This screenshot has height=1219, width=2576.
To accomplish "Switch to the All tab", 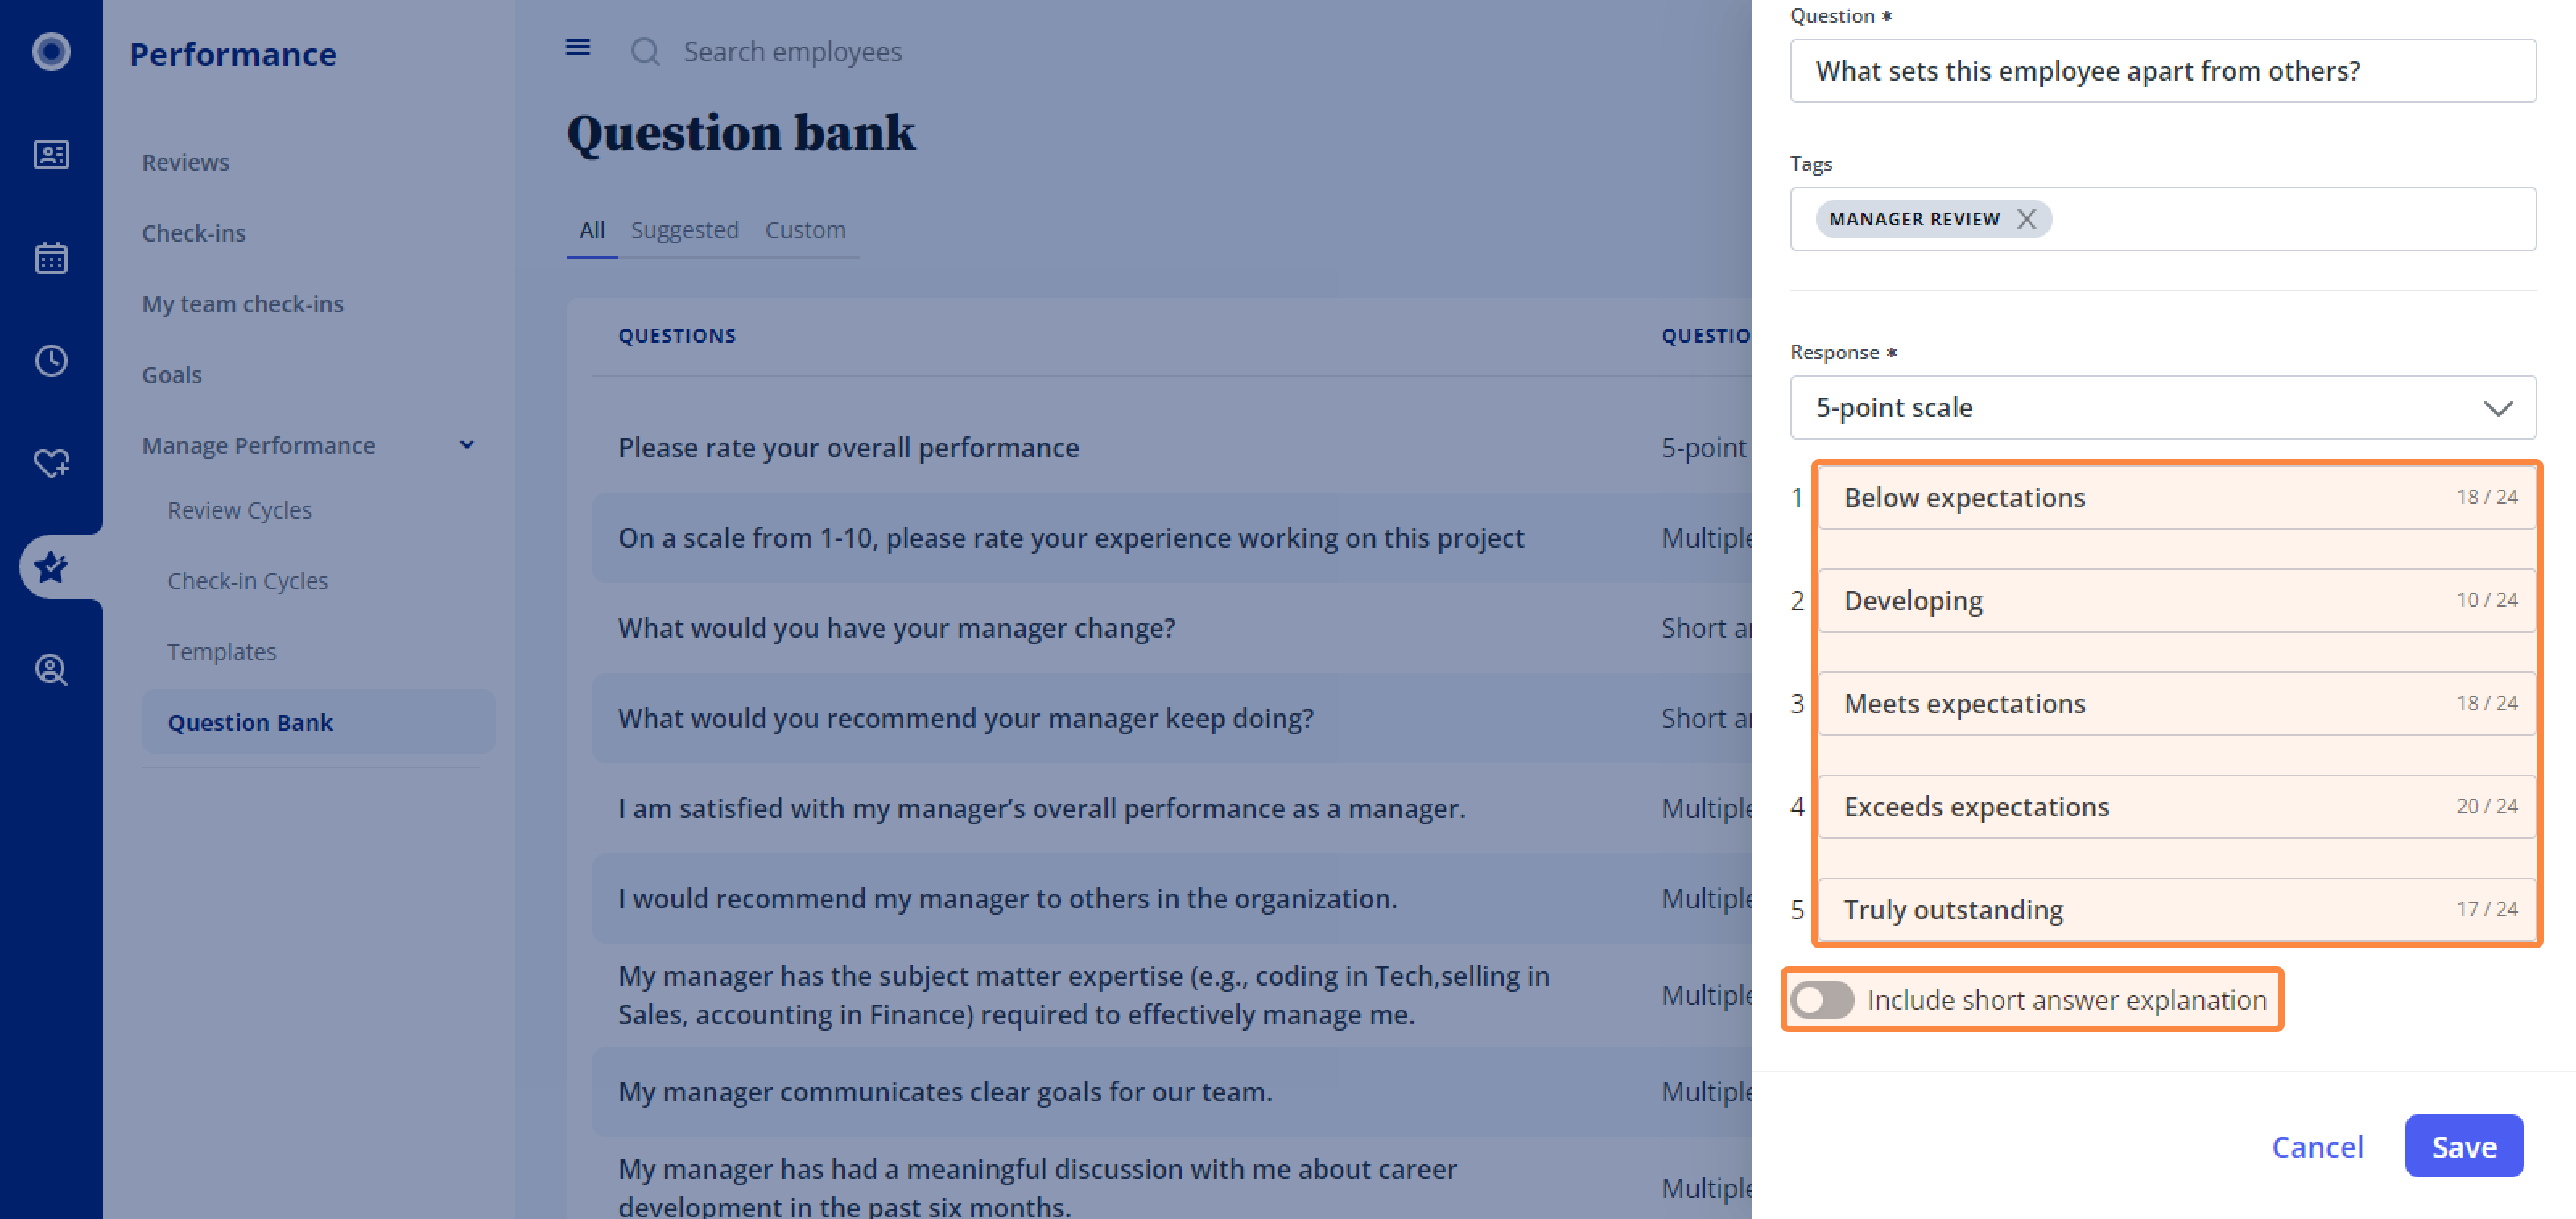I will point(591,230).
